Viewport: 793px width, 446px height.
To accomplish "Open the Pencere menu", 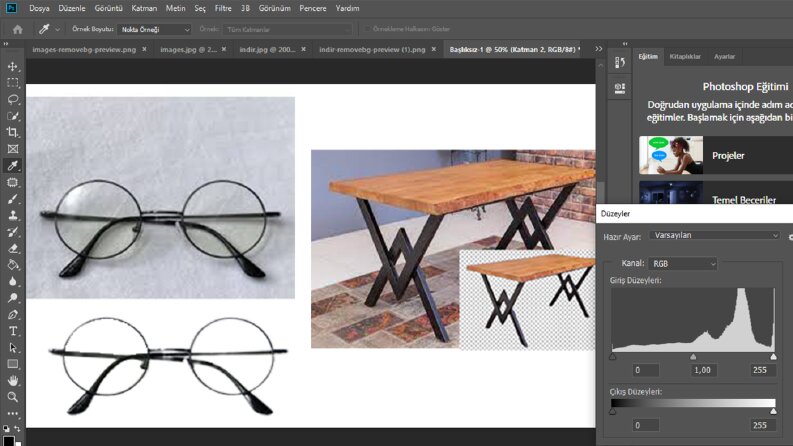I will (x=313, y=9).
